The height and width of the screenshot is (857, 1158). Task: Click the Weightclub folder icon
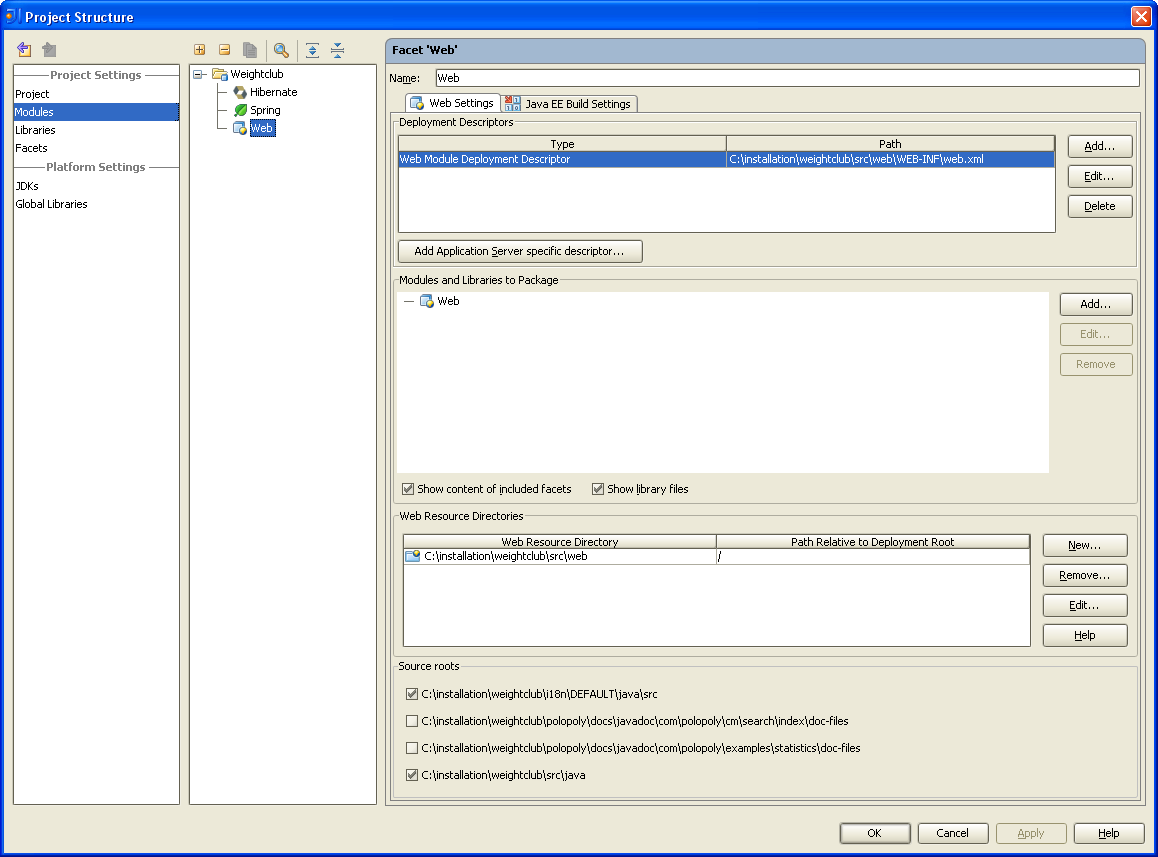(x=219, y=74)
